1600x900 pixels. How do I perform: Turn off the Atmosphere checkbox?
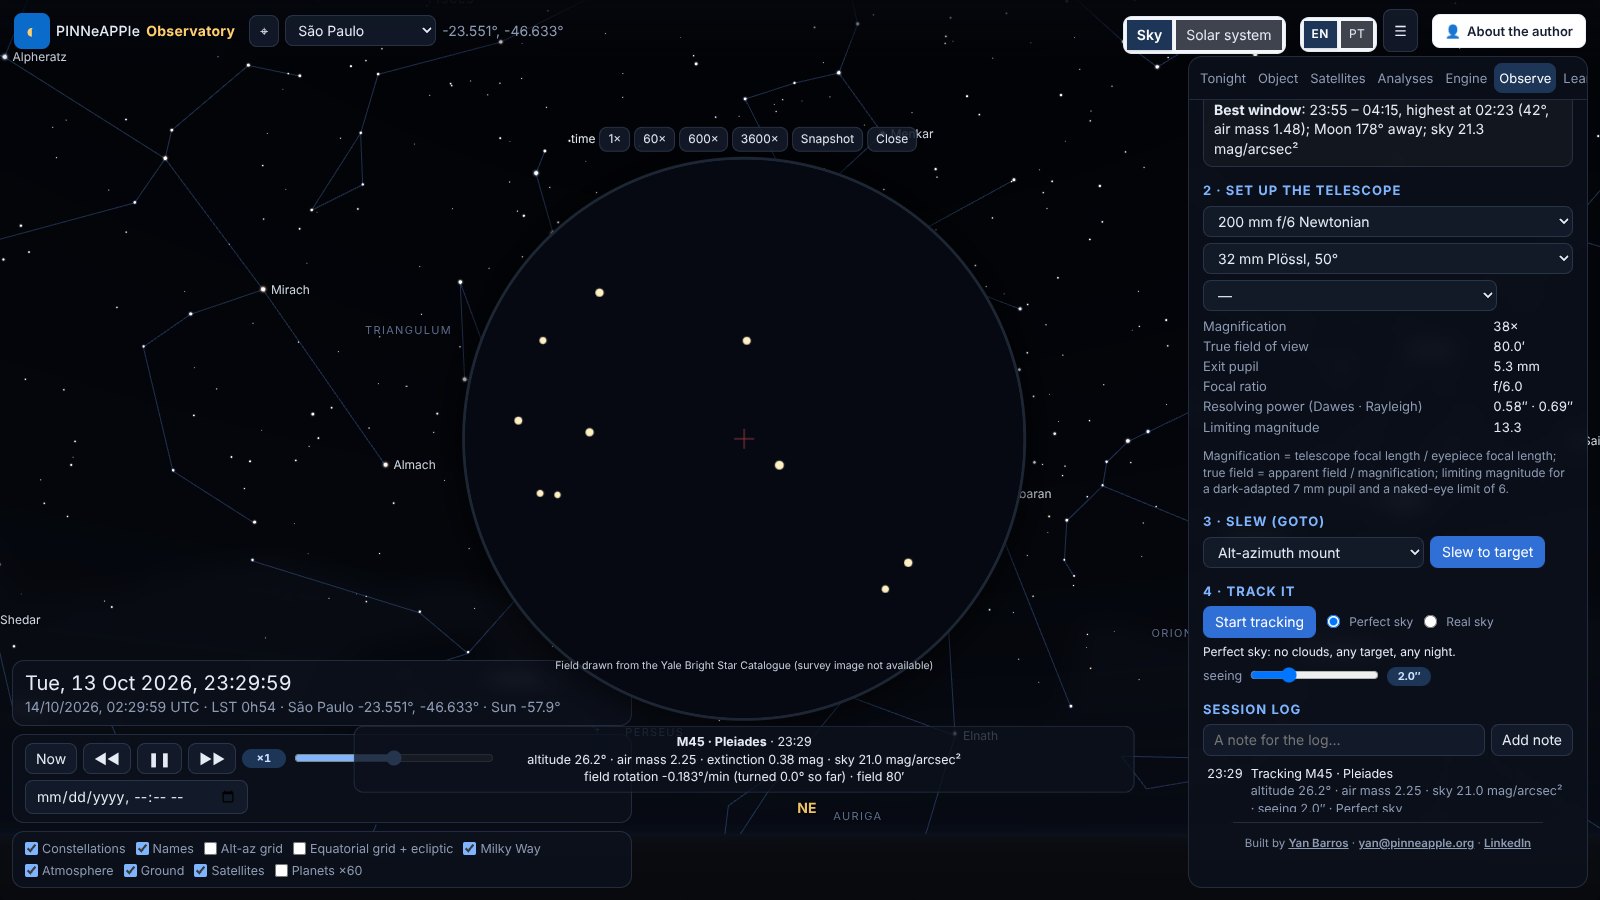pyautogui.click(x=31, y=870)
